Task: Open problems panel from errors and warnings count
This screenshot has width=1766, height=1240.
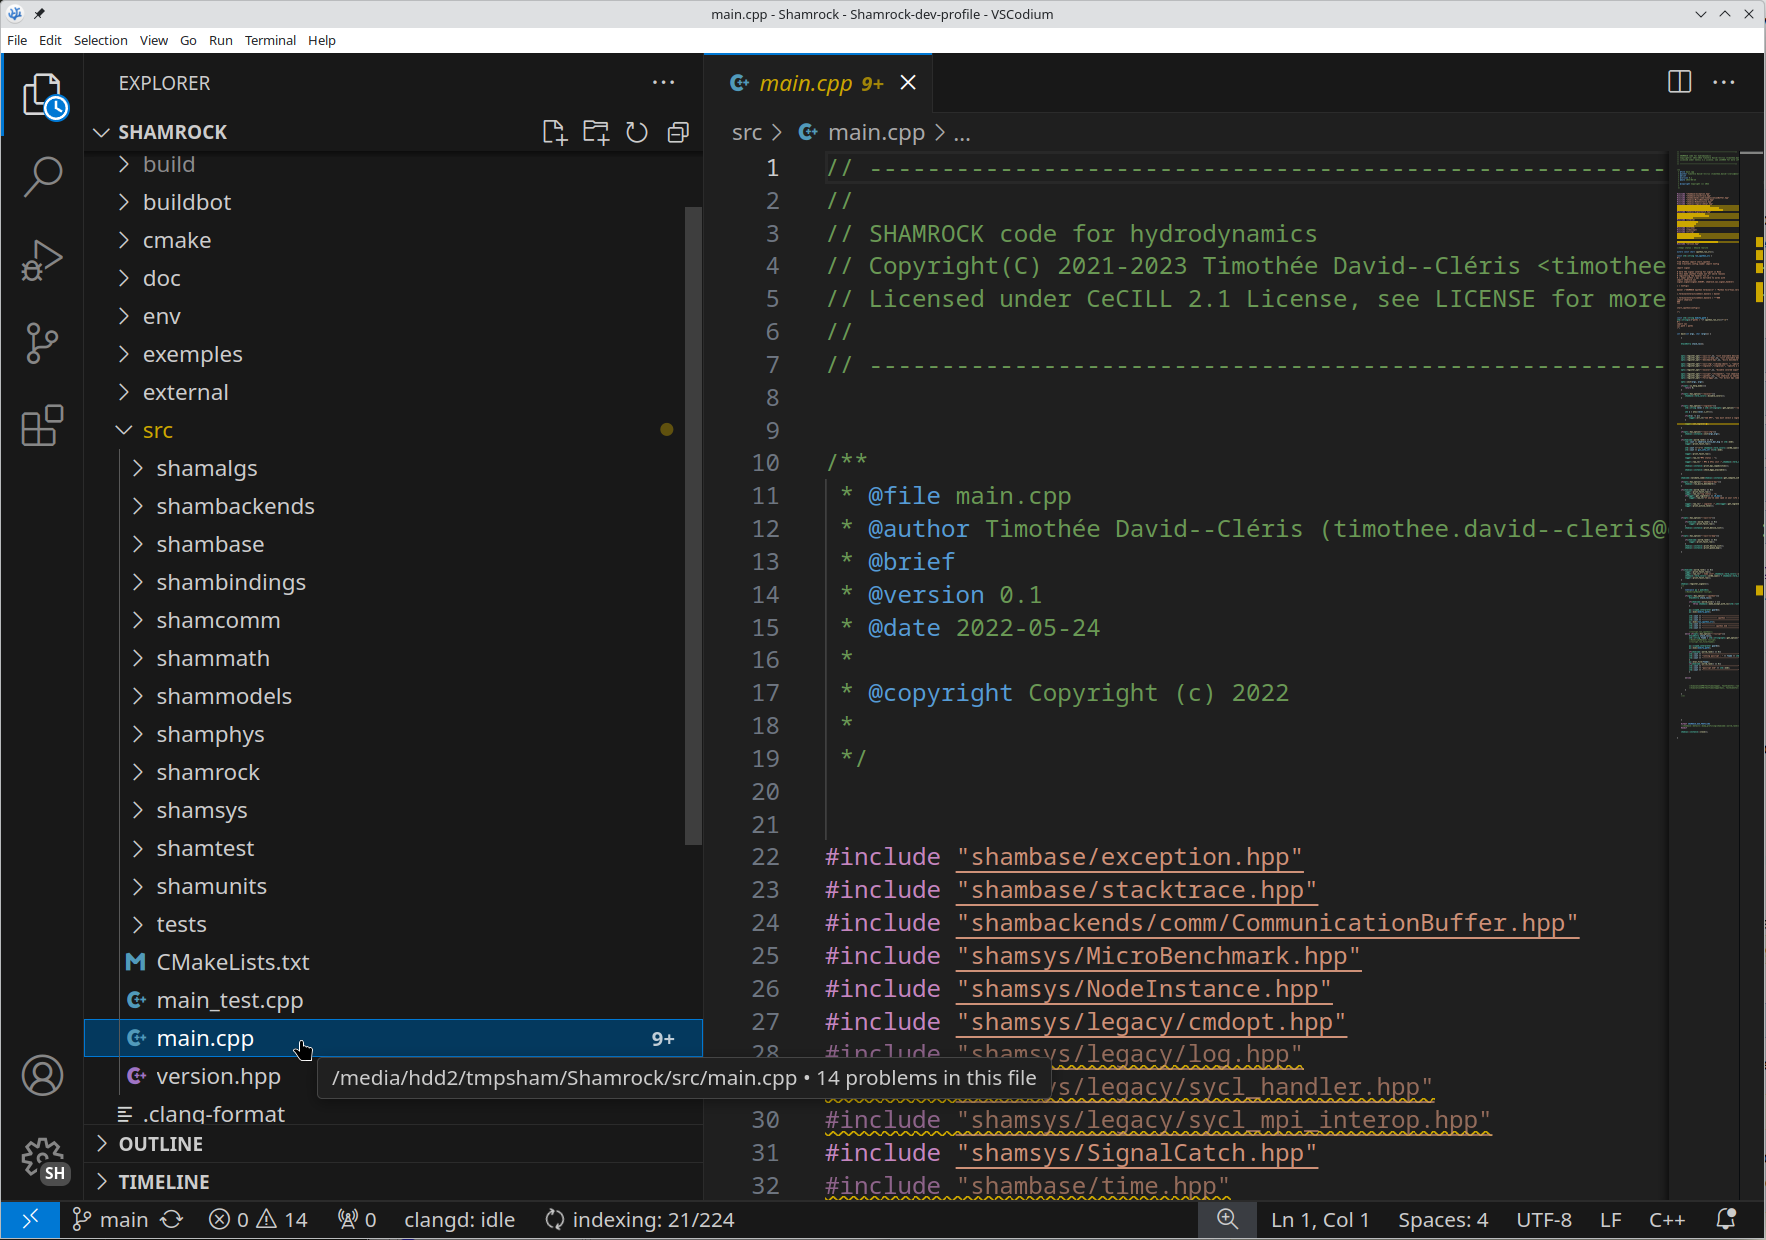Action: point(259,1220)
